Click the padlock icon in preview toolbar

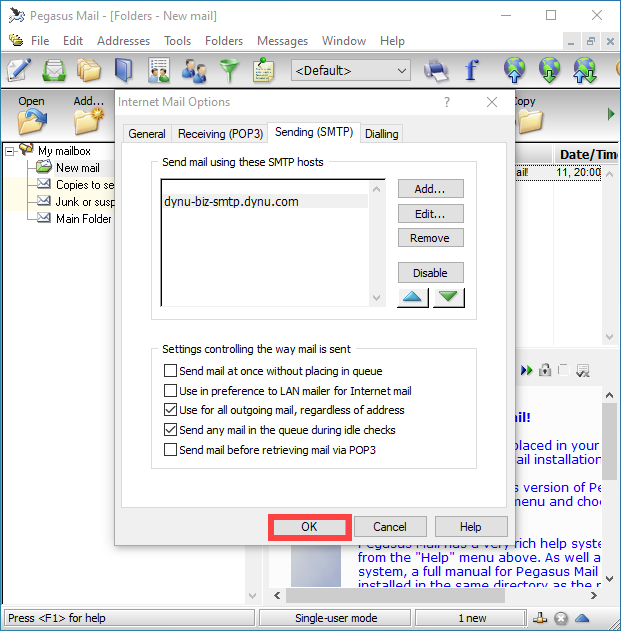tap(545, 370)
